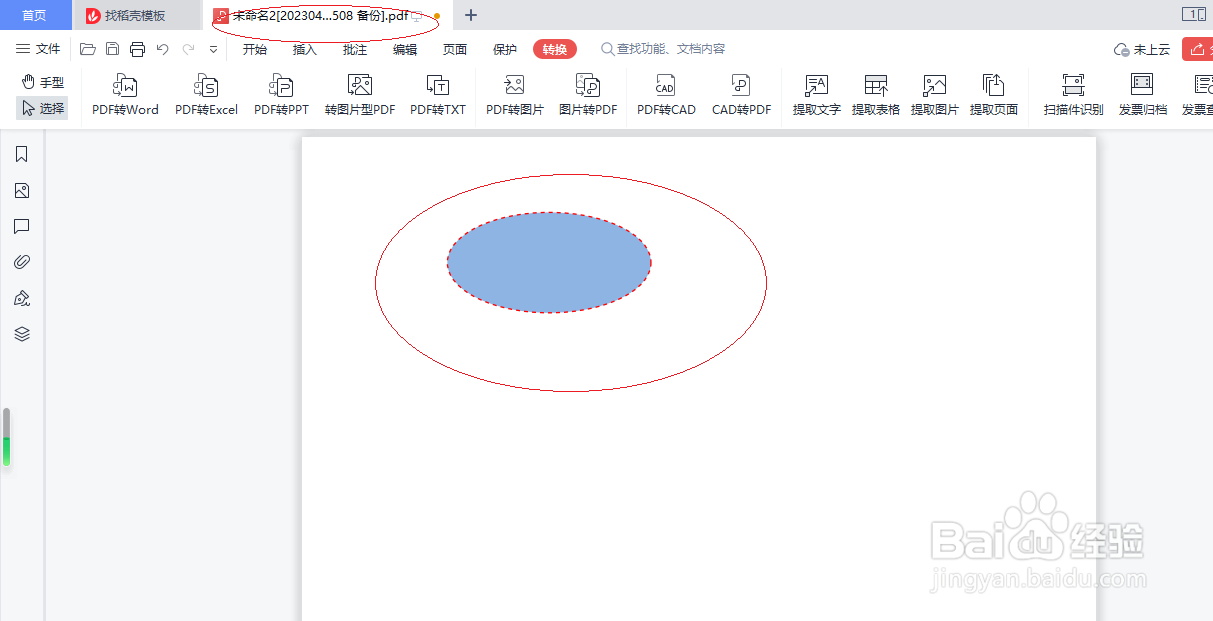Switch to the 插入 ribbon tab
Viewport: 1213px width, 621px height.
click(x=305, y=49)
